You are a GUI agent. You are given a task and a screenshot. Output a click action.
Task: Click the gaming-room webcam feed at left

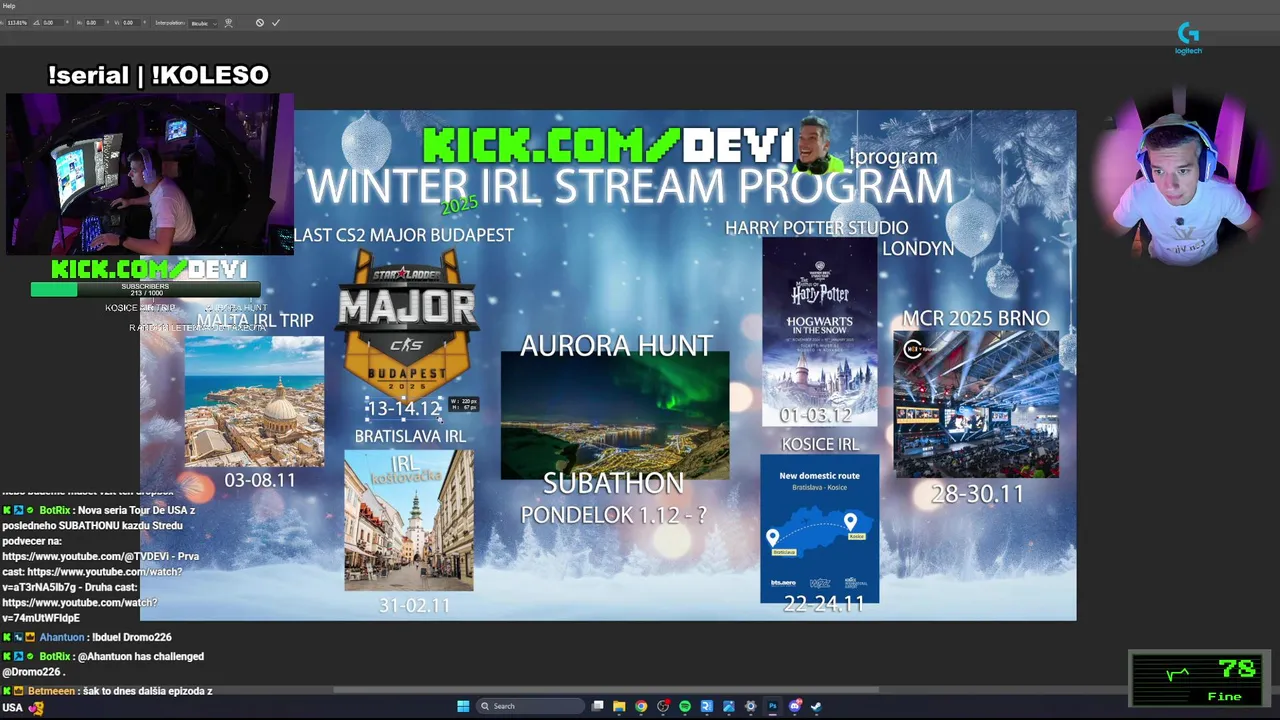pos(150,175)
